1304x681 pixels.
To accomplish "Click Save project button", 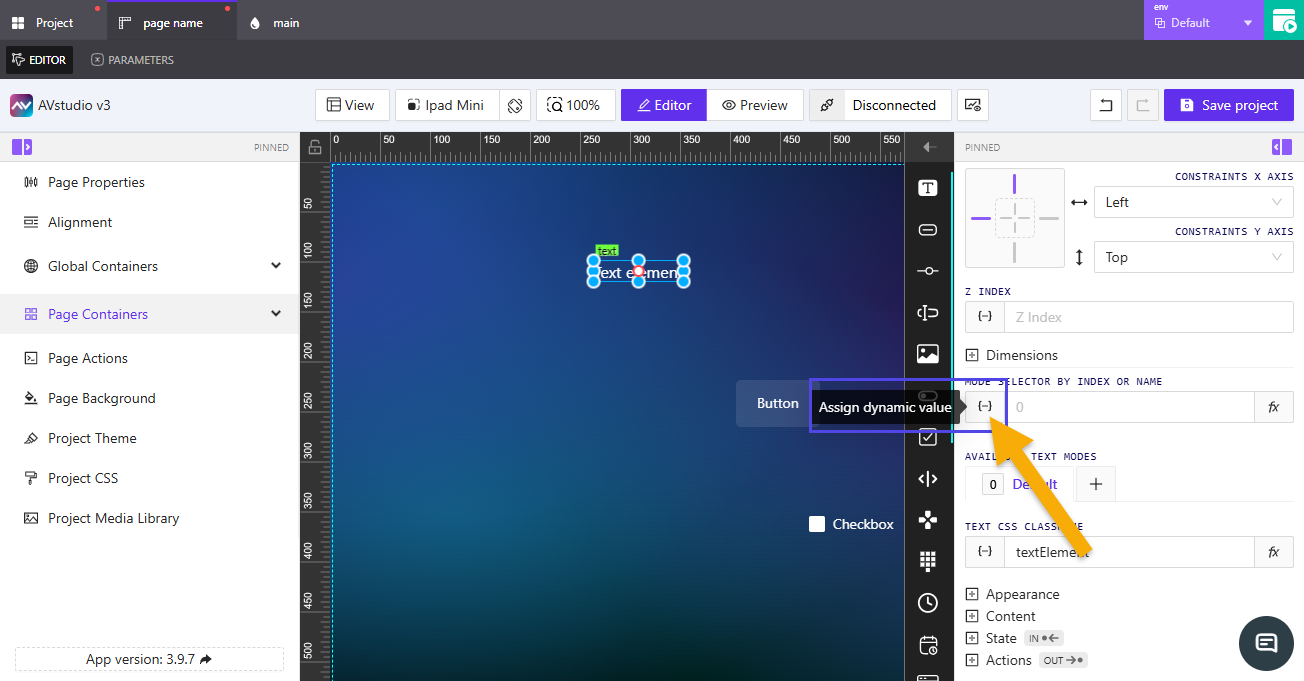I will [1228, 105].
